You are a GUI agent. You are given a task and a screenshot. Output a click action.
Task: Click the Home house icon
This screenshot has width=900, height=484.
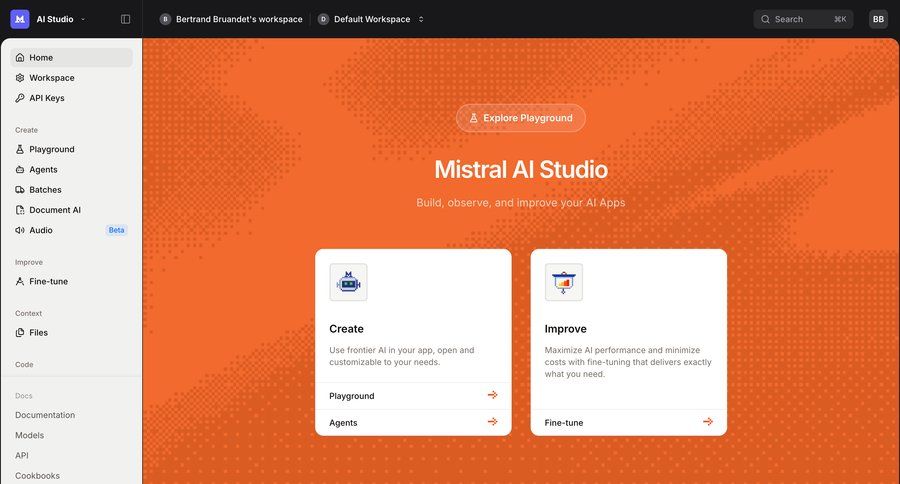[x=20, y=57]
